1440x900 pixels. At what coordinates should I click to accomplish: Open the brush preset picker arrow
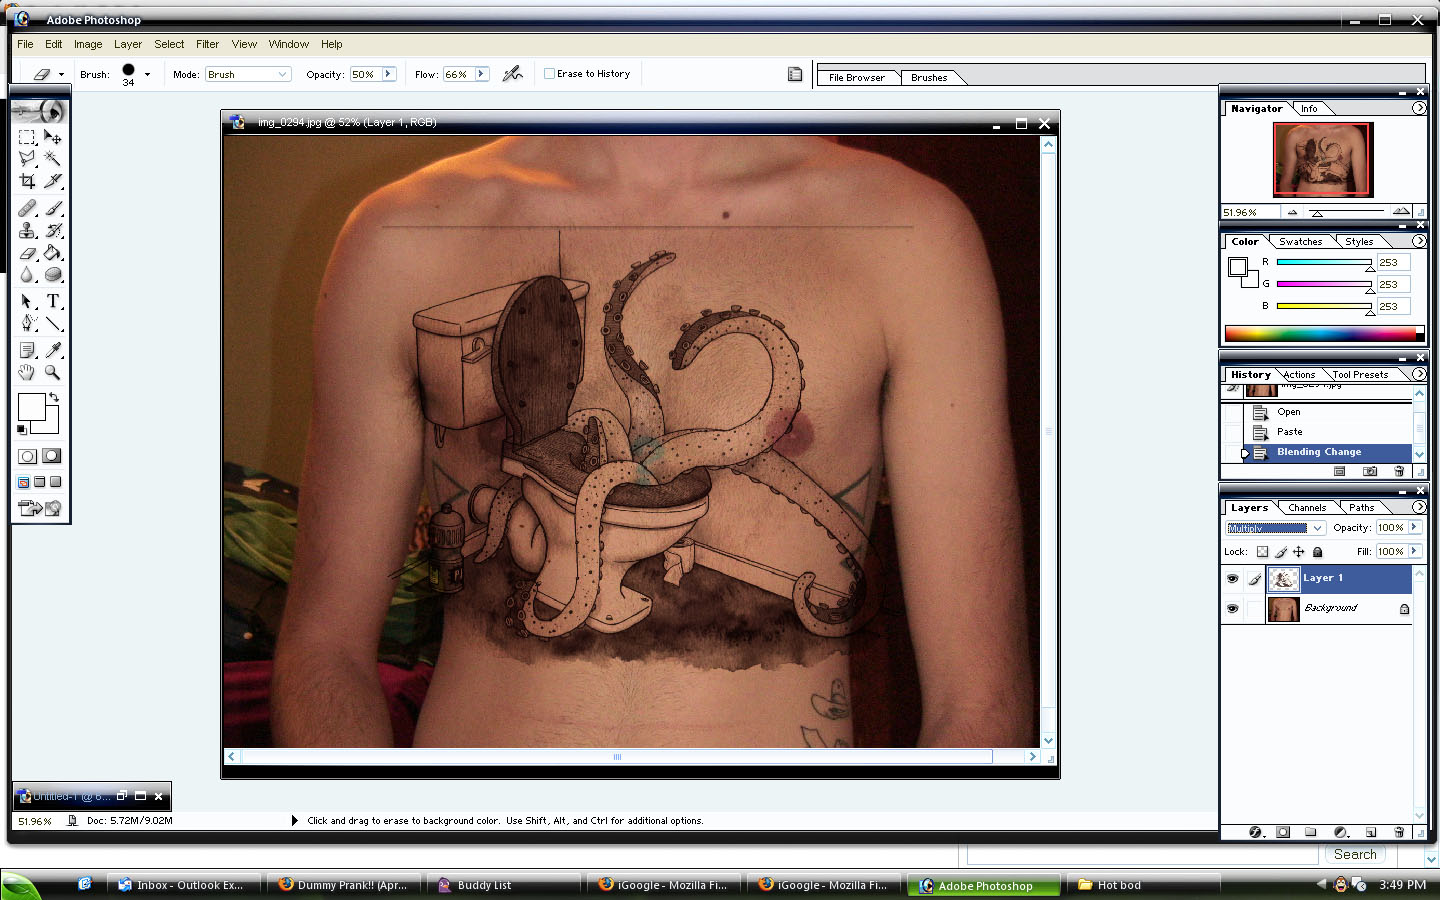(147, 74)
